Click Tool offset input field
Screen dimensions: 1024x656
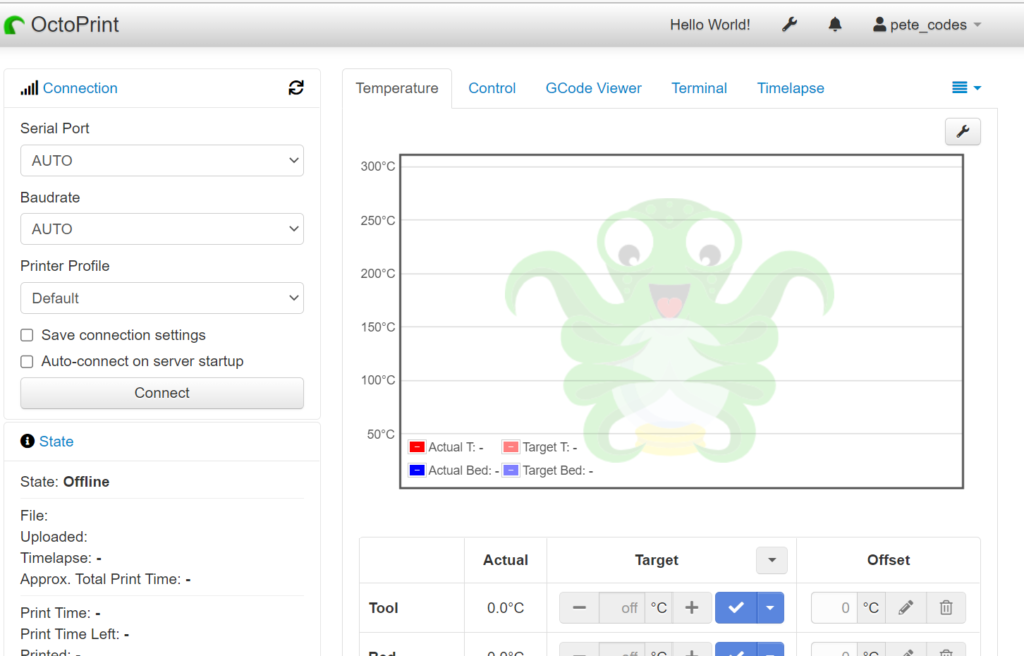pos(834,608)
